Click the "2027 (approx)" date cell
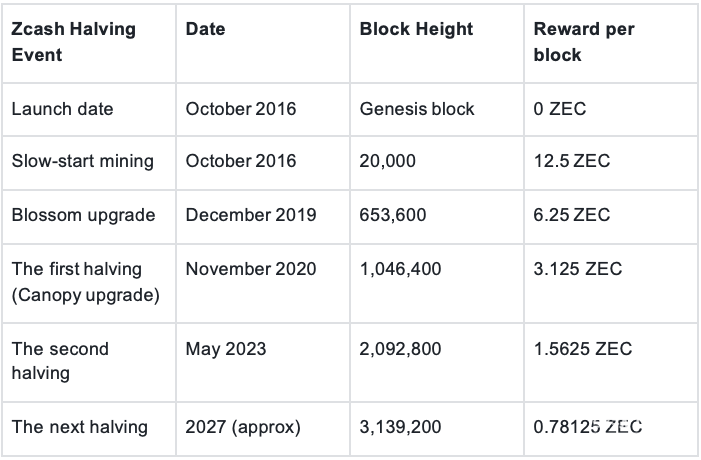The image size is (701, 460). point(241,427)
